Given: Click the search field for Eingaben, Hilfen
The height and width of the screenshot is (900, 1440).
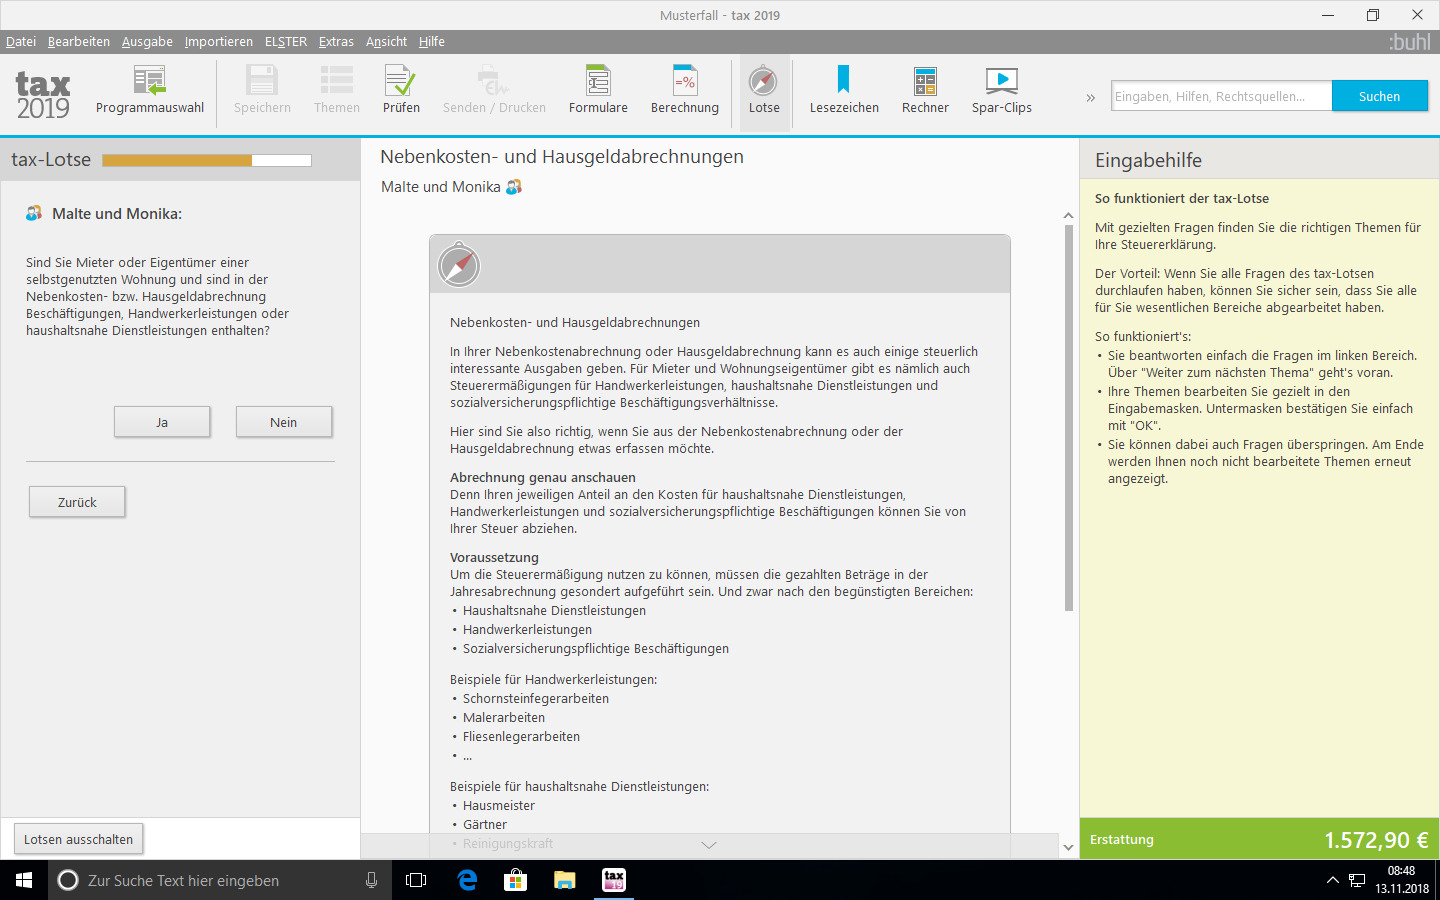Looking at the screenshot, I should [1221, 96].
